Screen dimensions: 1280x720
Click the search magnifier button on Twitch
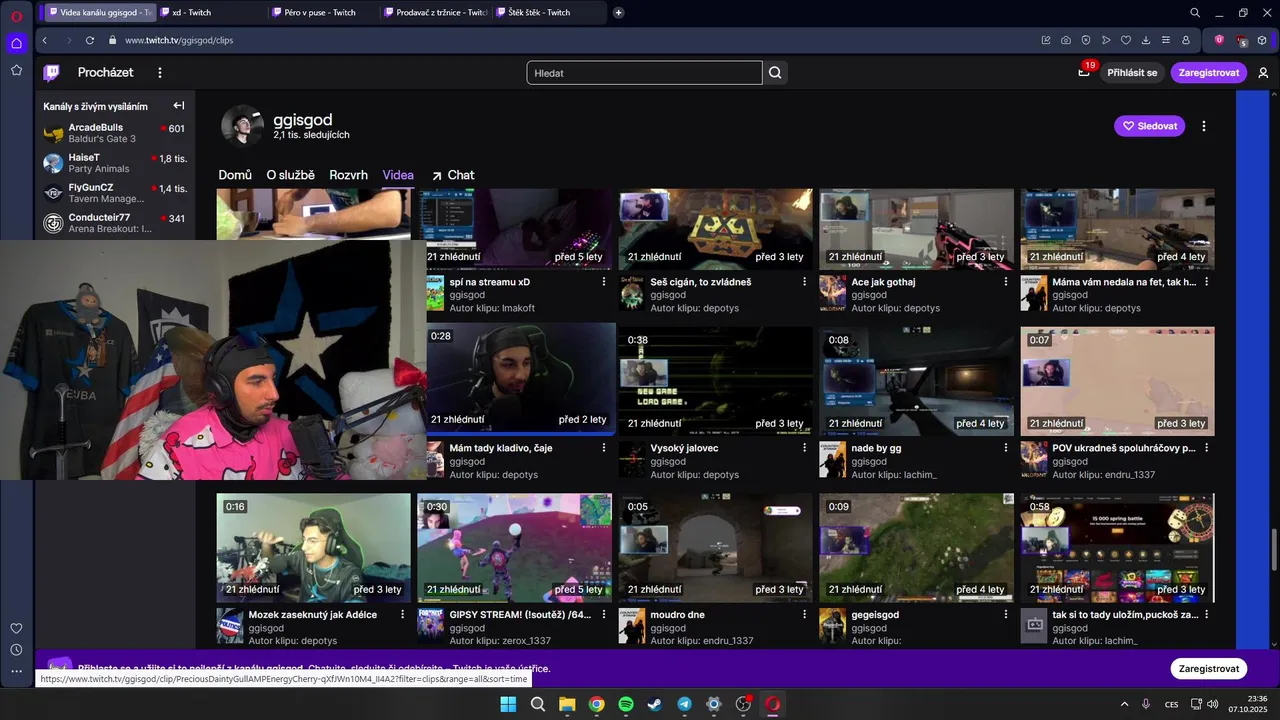(x=775, y=73)
